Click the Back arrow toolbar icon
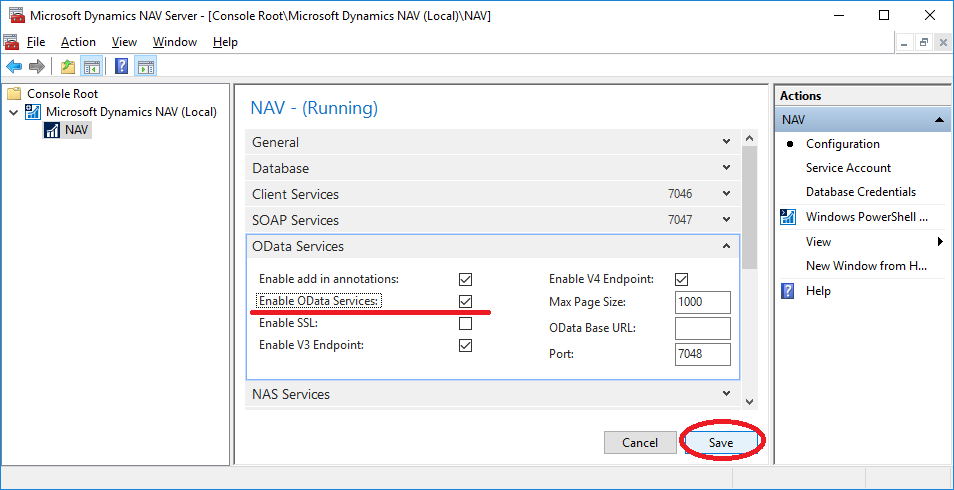The width and height of the screenshot is (954, 490). click(13, 66)
